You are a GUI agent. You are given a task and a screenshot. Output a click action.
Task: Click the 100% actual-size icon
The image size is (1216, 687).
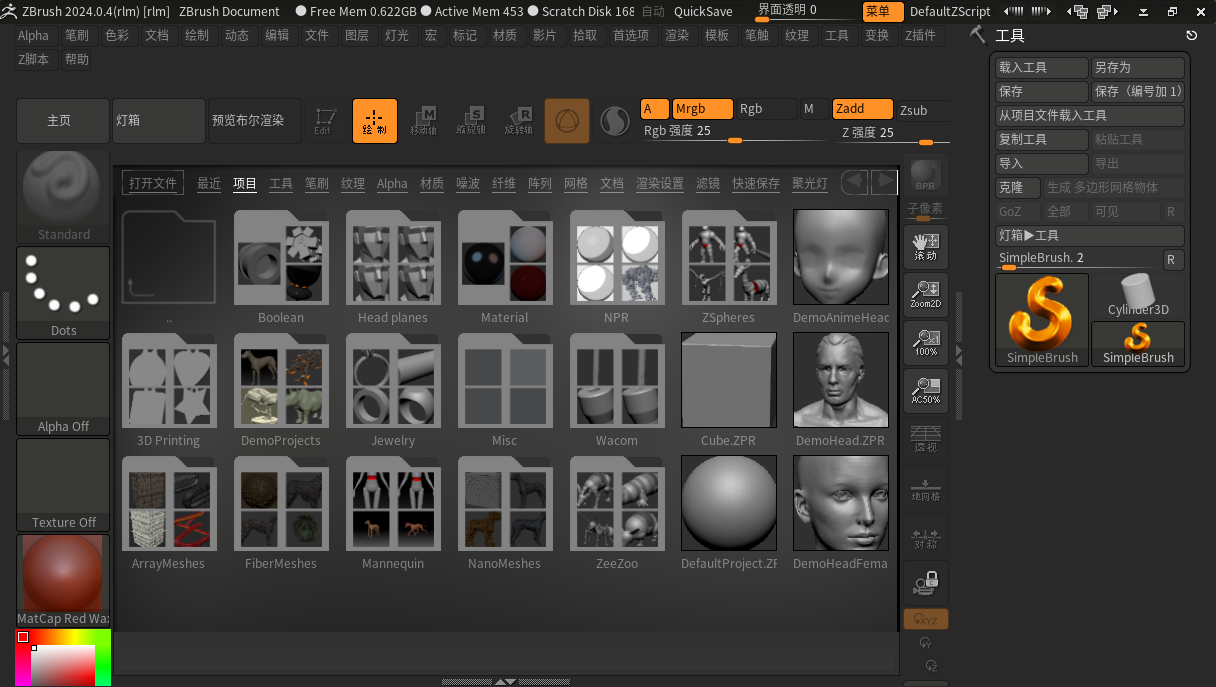point(925,342)
